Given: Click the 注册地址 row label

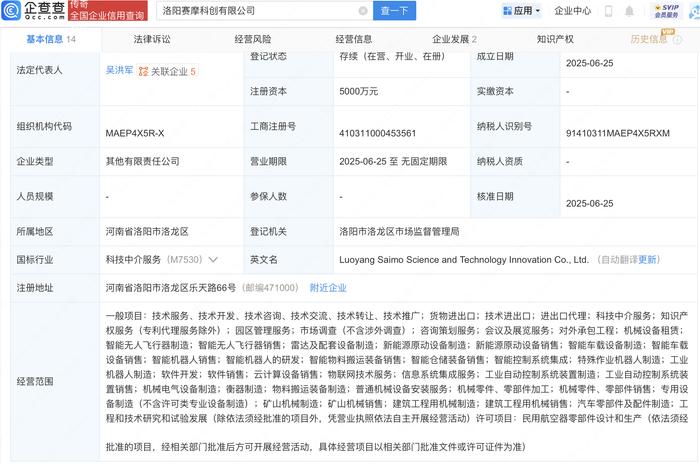Looking at the screenshot, I should click(x=35, y=288).
